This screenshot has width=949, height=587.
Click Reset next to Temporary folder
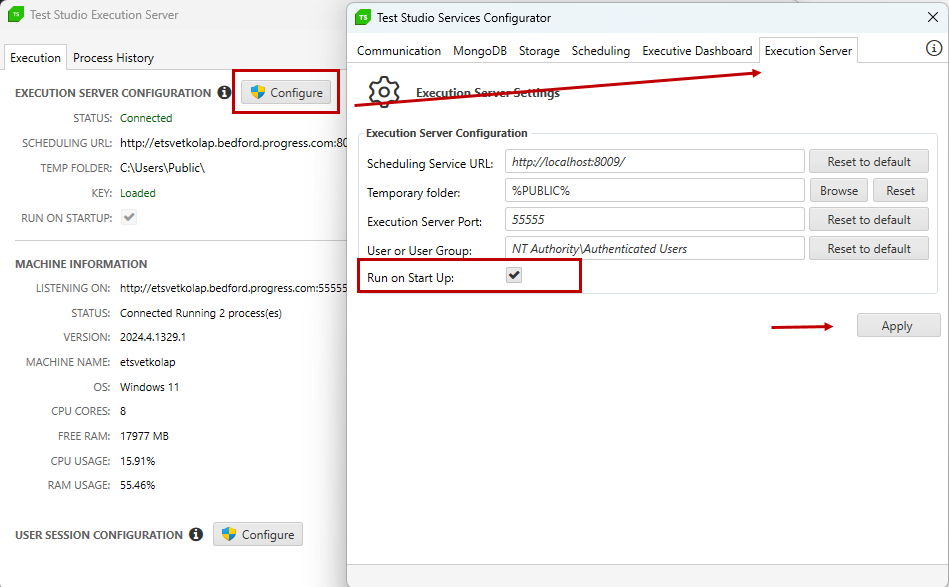pos(900,191)
